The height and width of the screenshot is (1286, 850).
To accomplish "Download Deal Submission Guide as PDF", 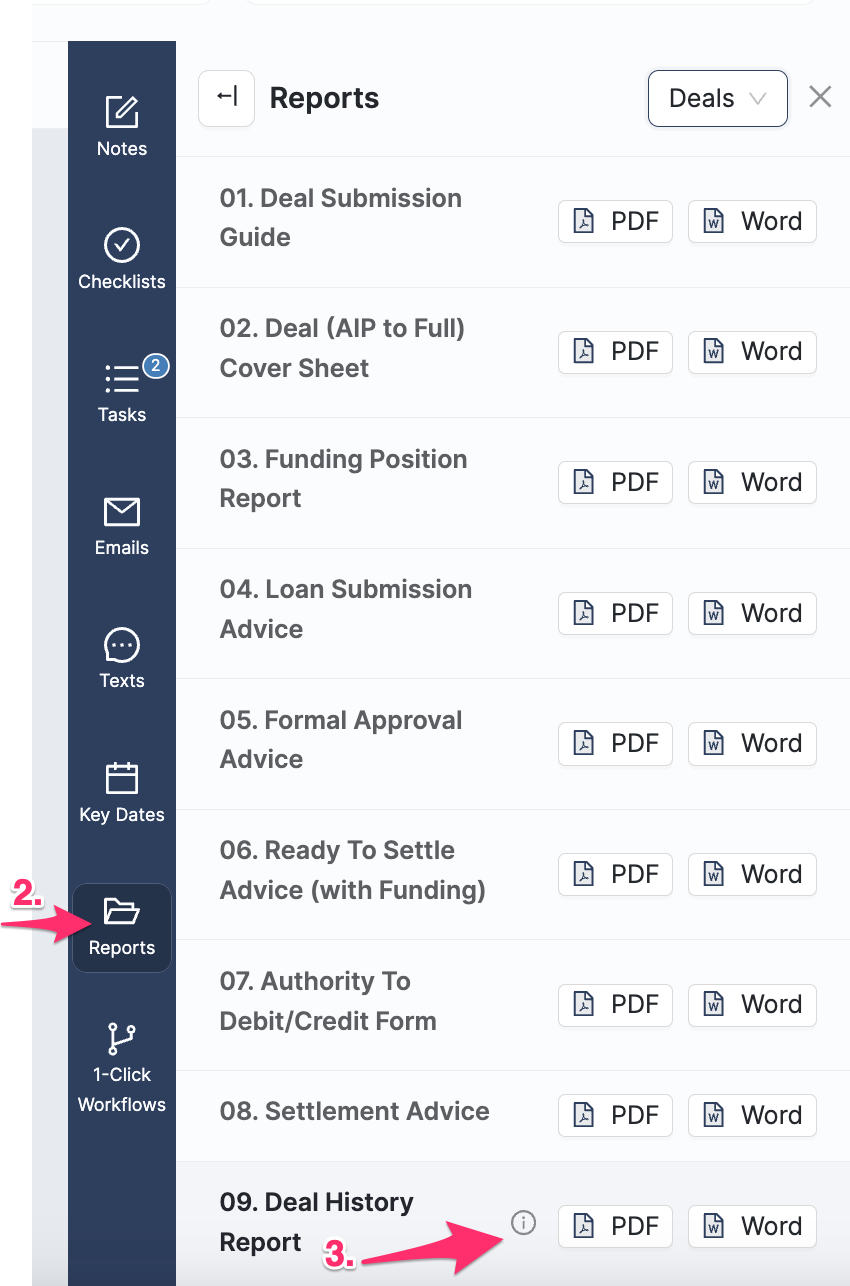I will pyautogui.click(x=615, y=221).
